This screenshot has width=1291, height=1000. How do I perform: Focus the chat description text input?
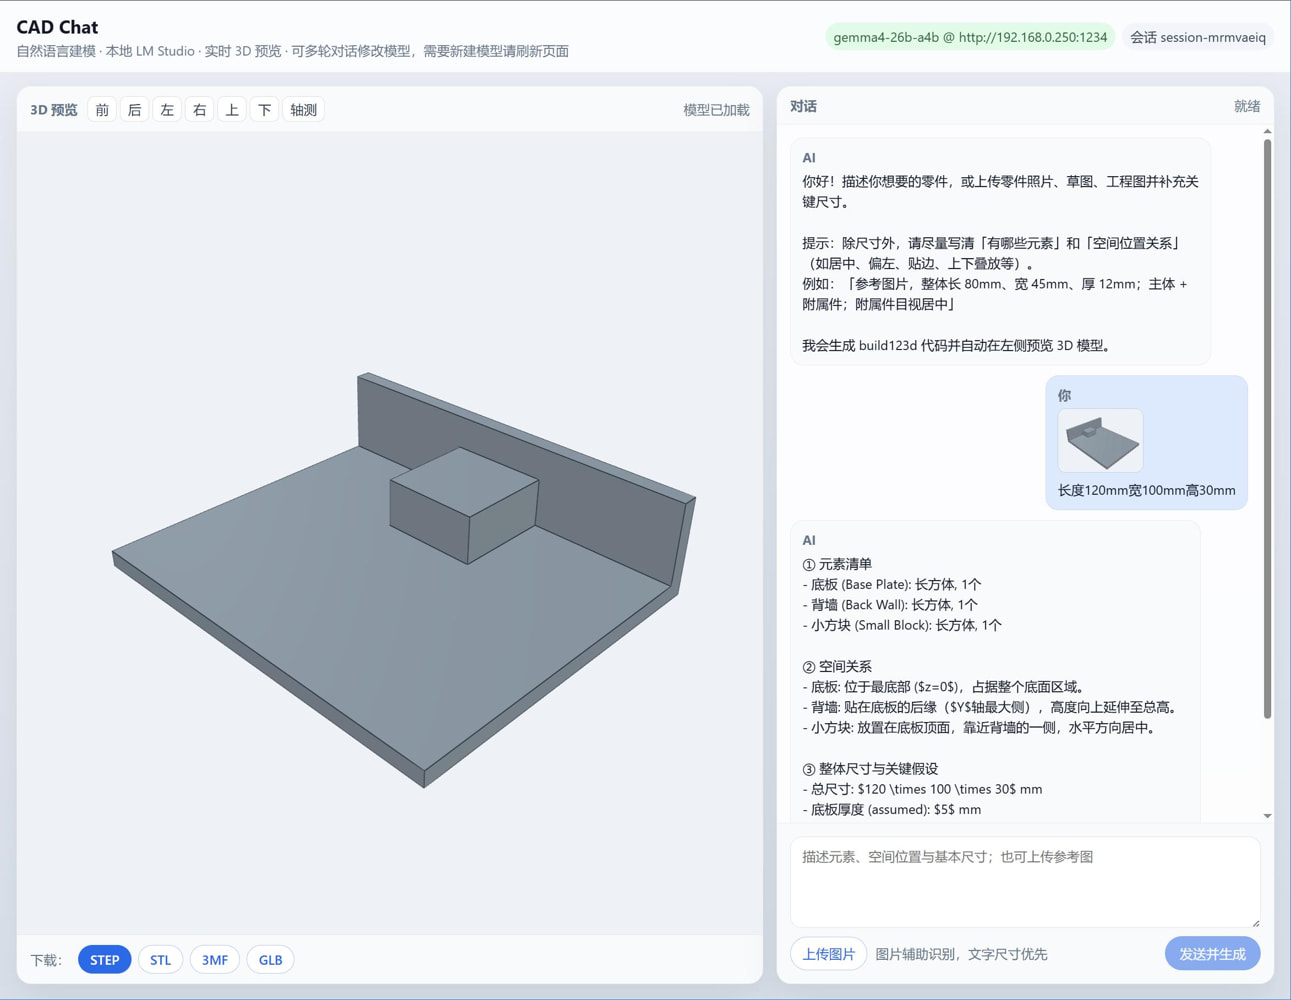[x=1025, y=882]
